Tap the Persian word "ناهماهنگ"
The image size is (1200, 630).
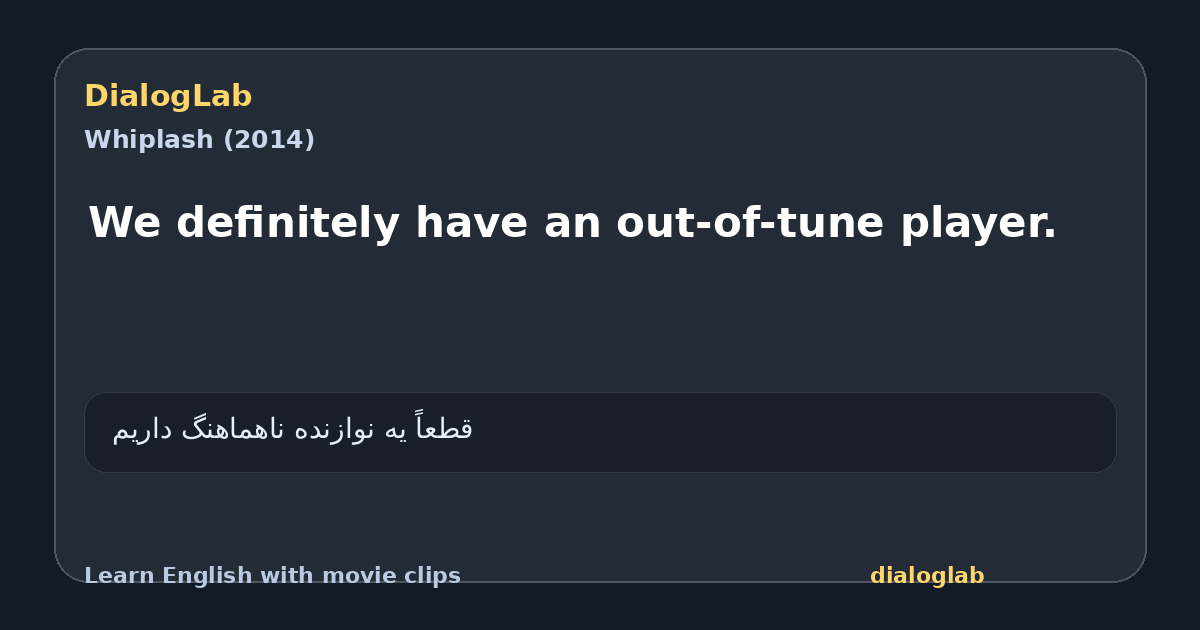(x=232, y=430)
